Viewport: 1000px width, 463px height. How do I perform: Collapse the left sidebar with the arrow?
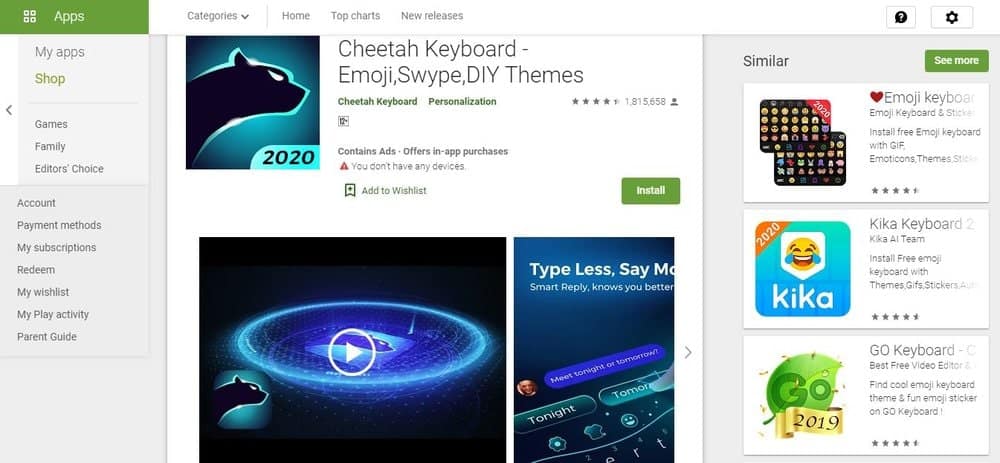[9, 110]
